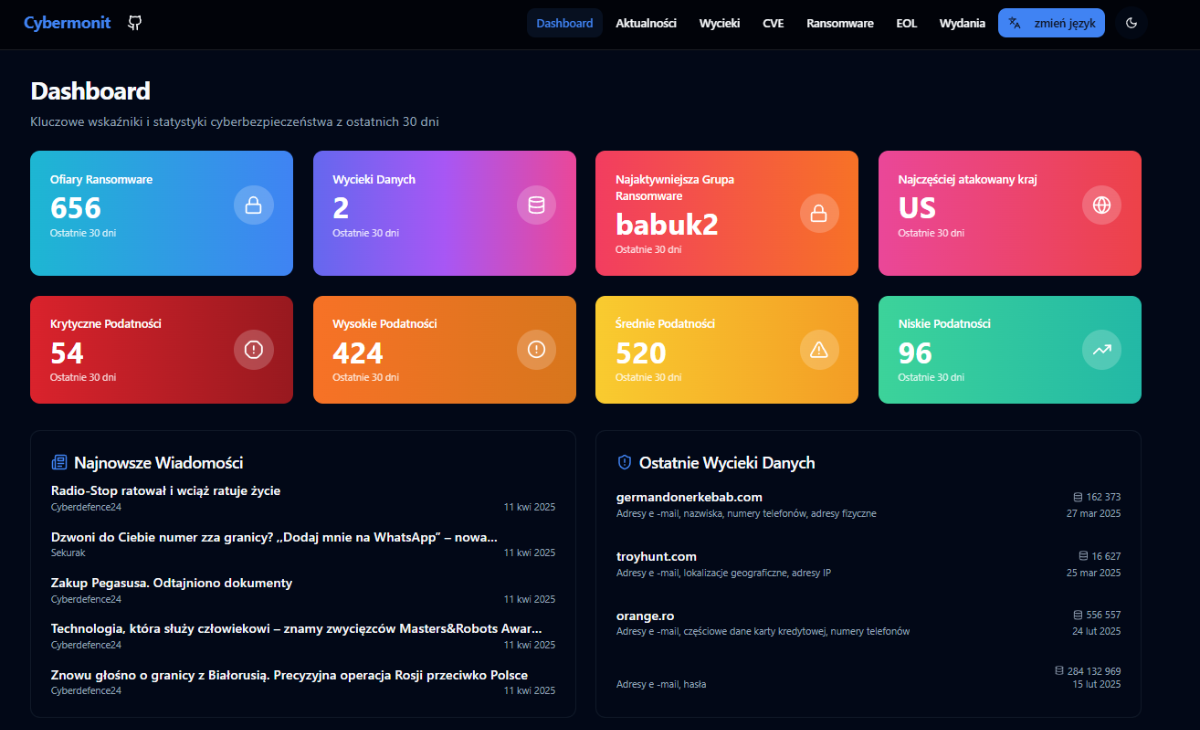Image resolution: width=1200 pixels, height=730 pixels.
Task: Click the globe icon on Najczęściej atakowany kraj
Action: point(1101,204)
